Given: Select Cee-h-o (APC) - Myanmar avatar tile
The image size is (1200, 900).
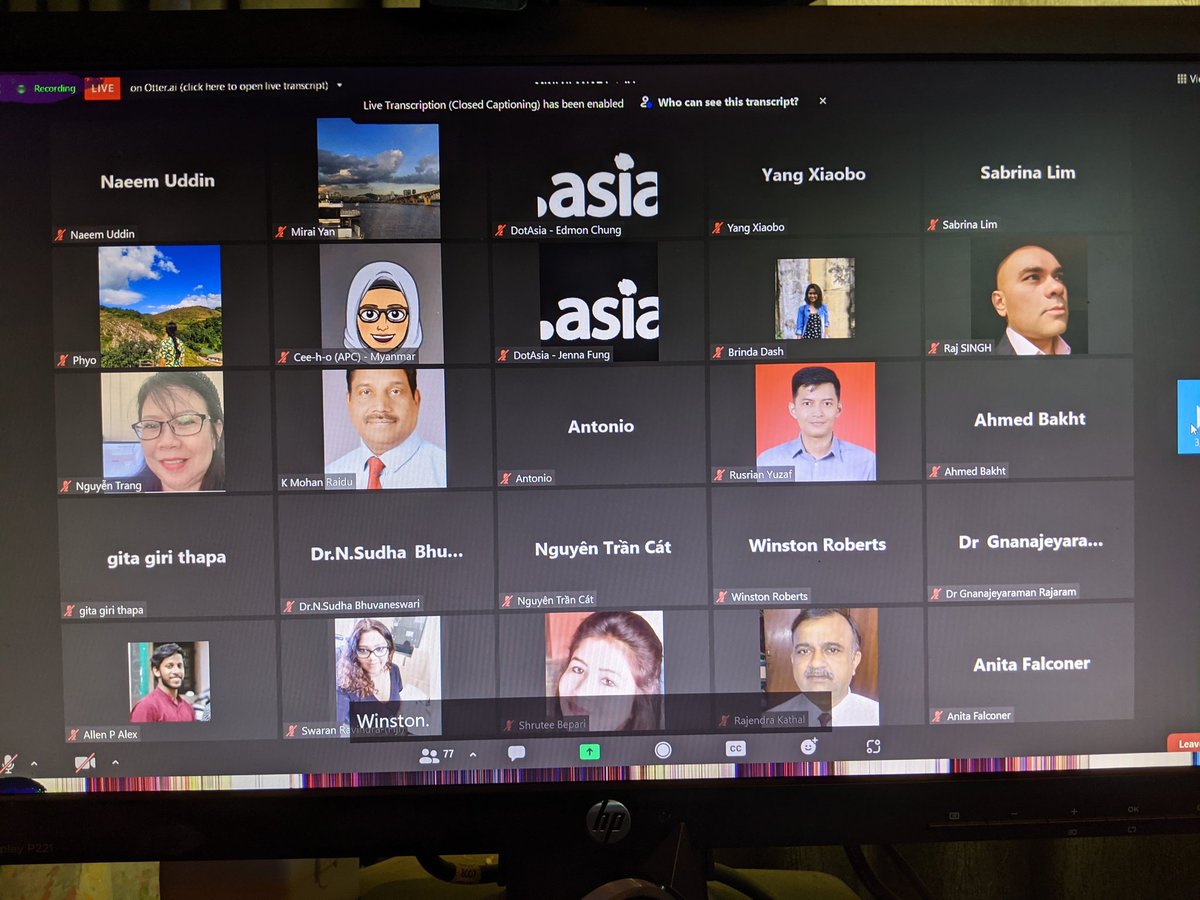Looking at the screenshot, I should click(380, 304).
